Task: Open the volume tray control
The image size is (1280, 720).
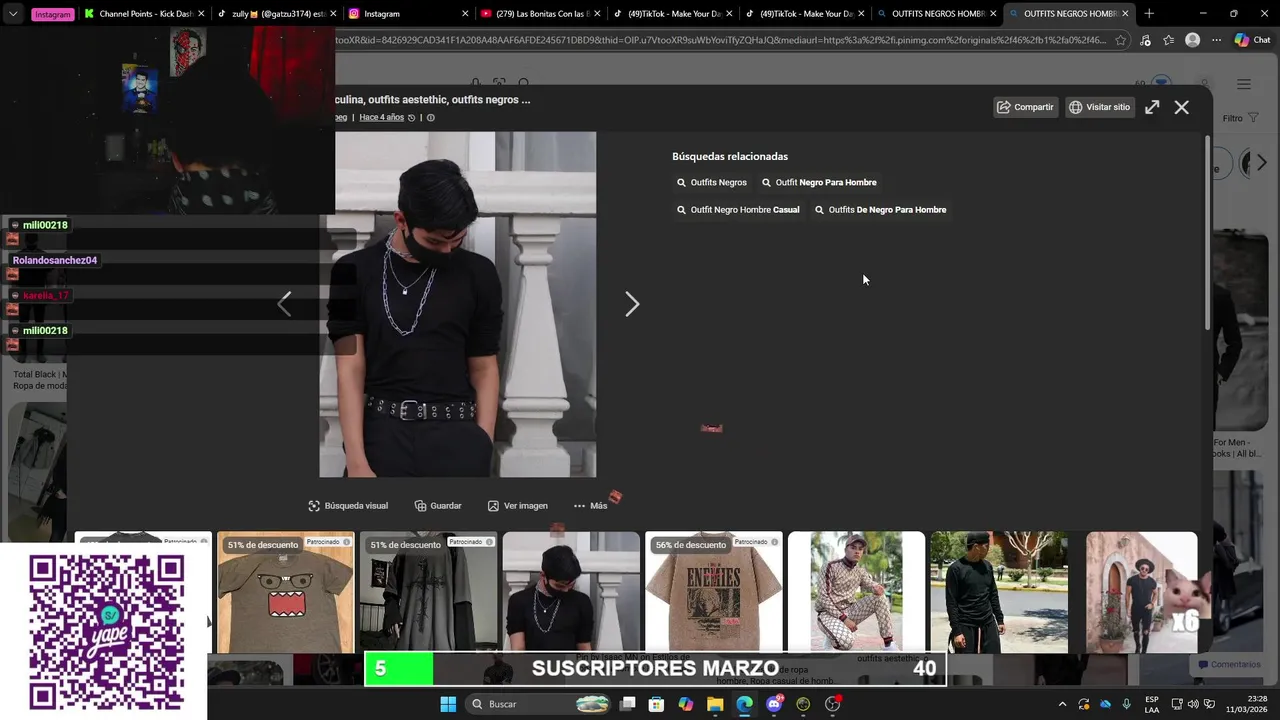Action: [1193, 704]
